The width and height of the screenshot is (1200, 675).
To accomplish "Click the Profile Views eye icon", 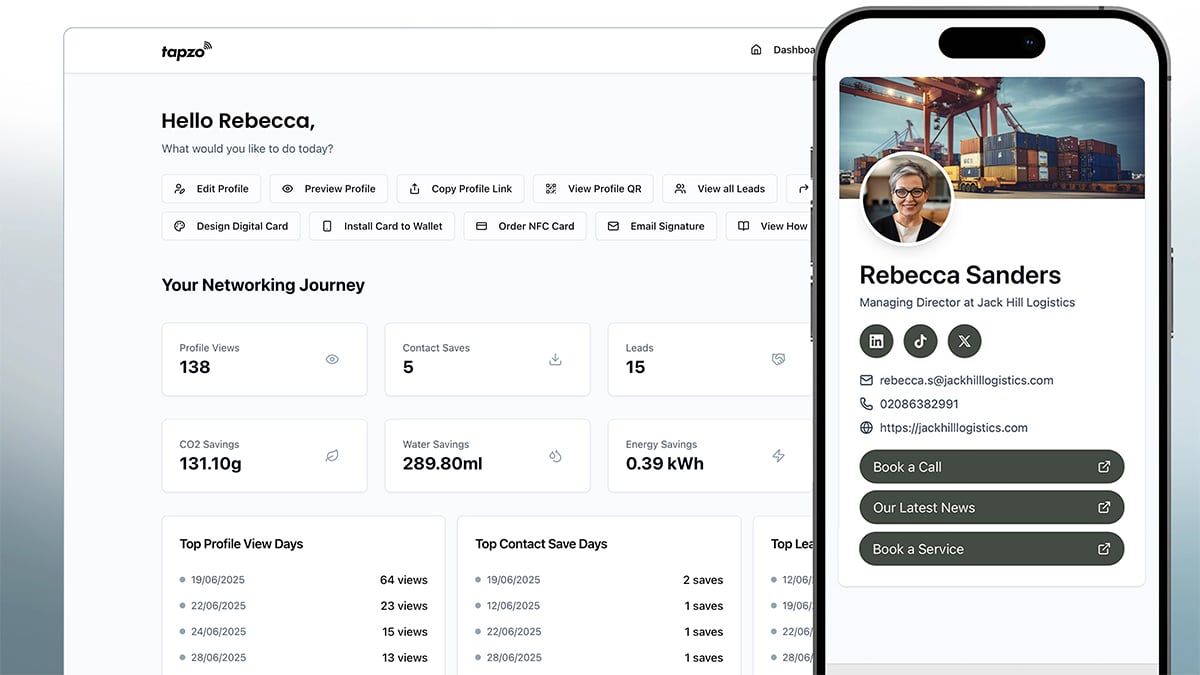I will point(332,359).
